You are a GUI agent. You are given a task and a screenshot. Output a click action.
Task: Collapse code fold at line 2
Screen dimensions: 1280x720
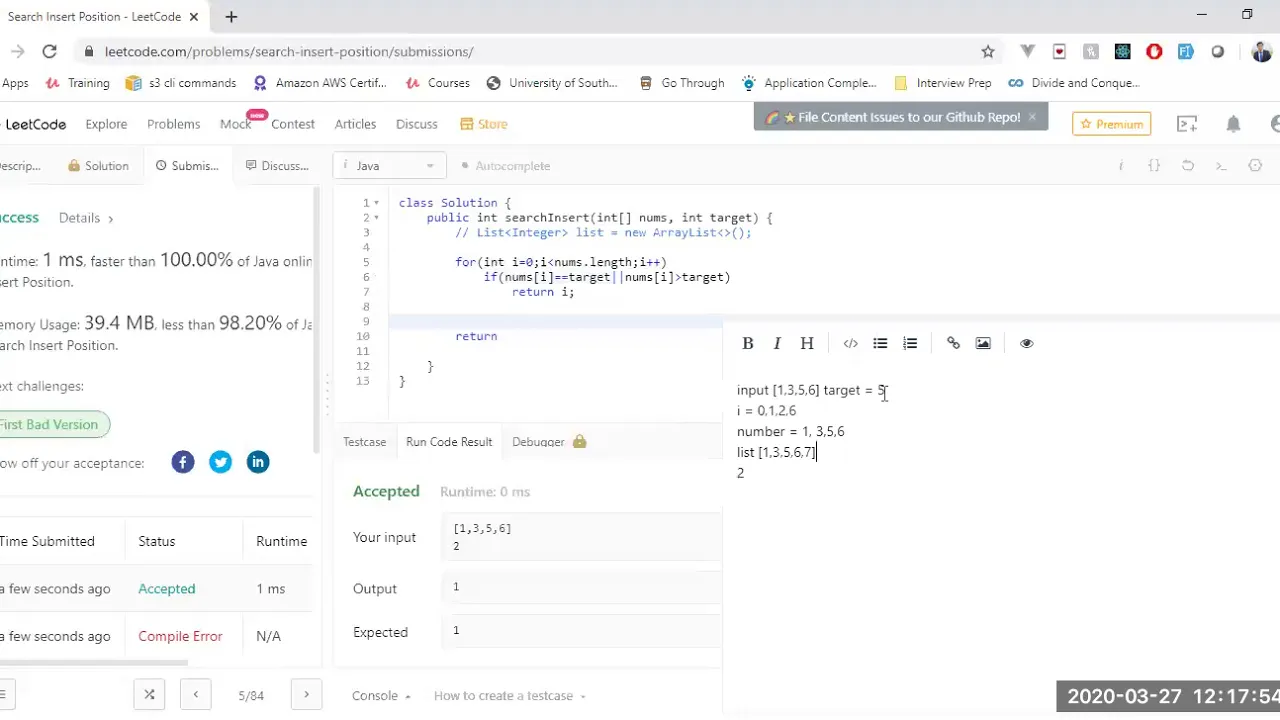click(377, 218)
